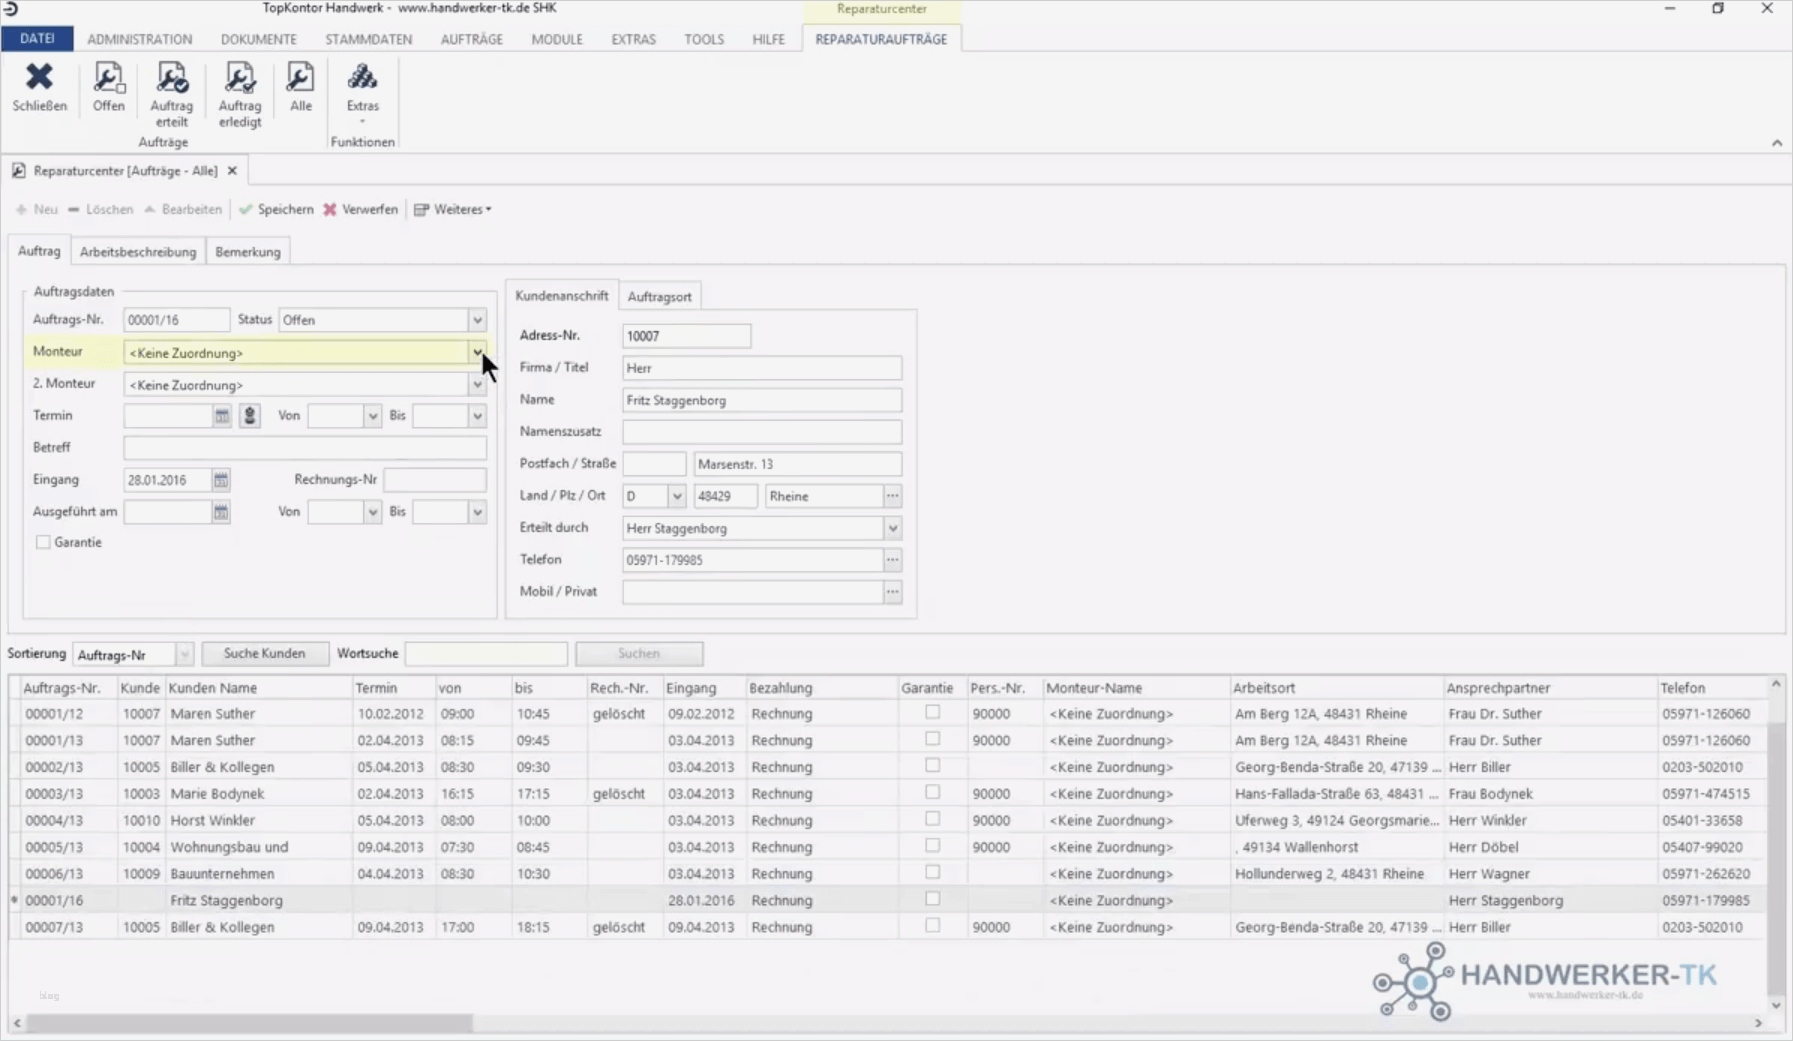
Task: Click into the Namenszusatz input field
Action: pyautogui.click(x=762, y=432)
